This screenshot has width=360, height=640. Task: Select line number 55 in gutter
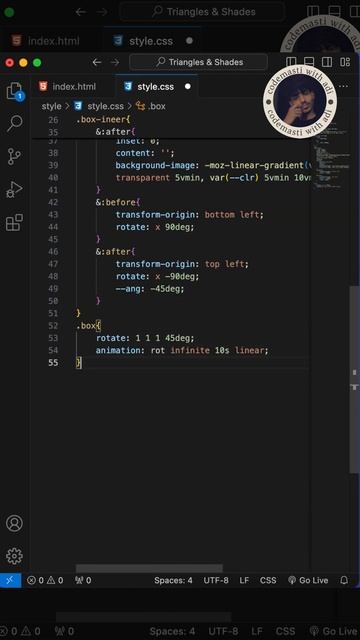[x=53, y=362]
